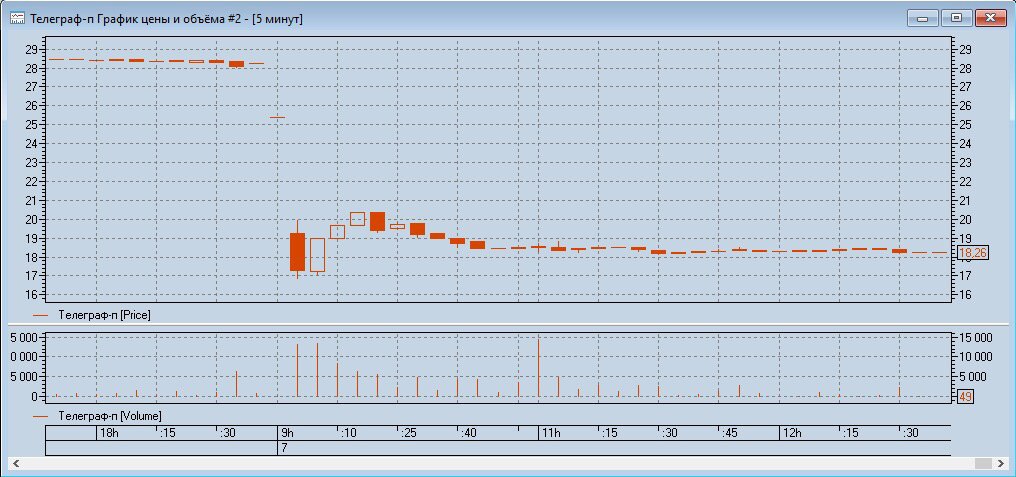Click the isolated dash candle near price 25
Viewport: 1016px width, 477px height.
pyautogui.click(x=277, y=117)
